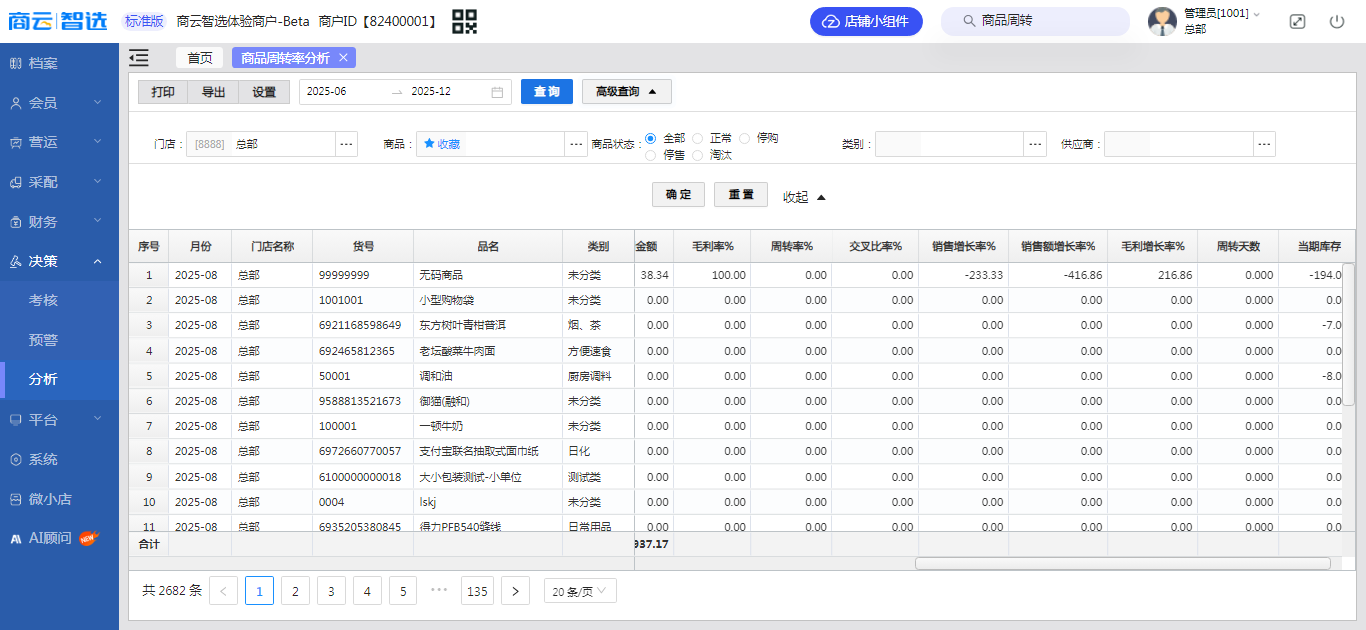Click the ellipsis button next to 供应商 field
This screenshot has width=1366, height=630.
pyautogui.click(x=1265, y=144)
